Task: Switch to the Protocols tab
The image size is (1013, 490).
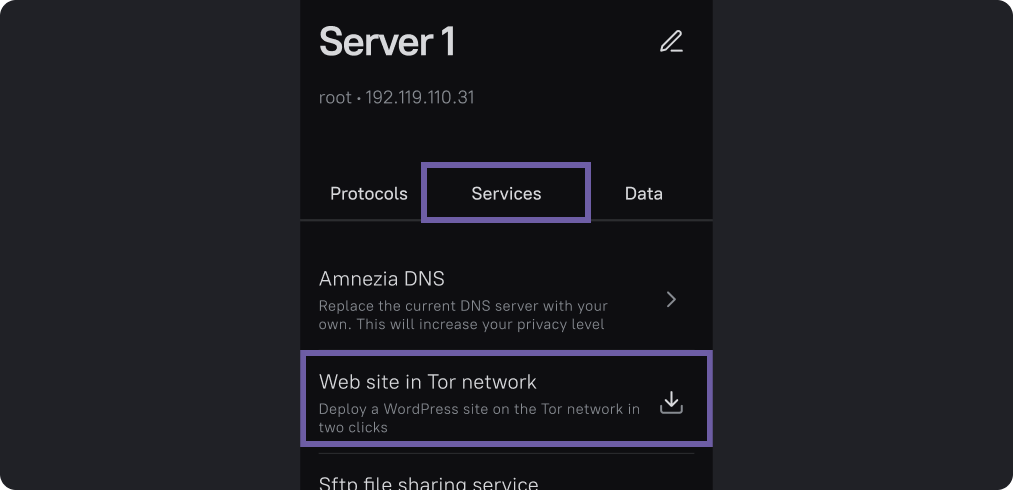Action: click(369, 193)
